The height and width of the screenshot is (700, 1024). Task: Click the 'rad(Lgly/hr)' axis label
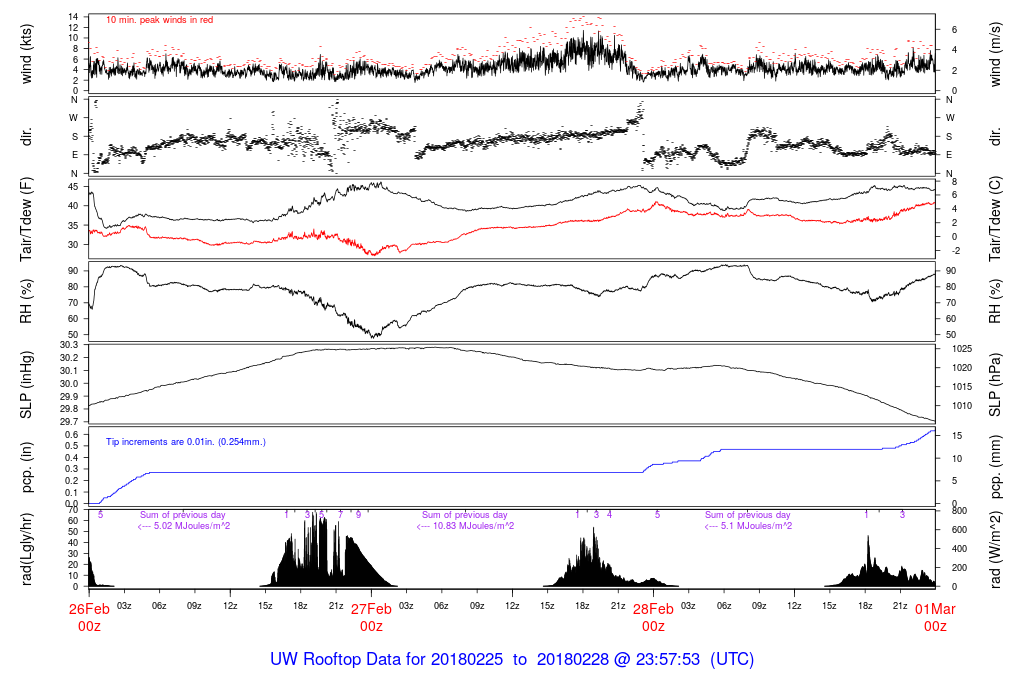tap(26, 549)
